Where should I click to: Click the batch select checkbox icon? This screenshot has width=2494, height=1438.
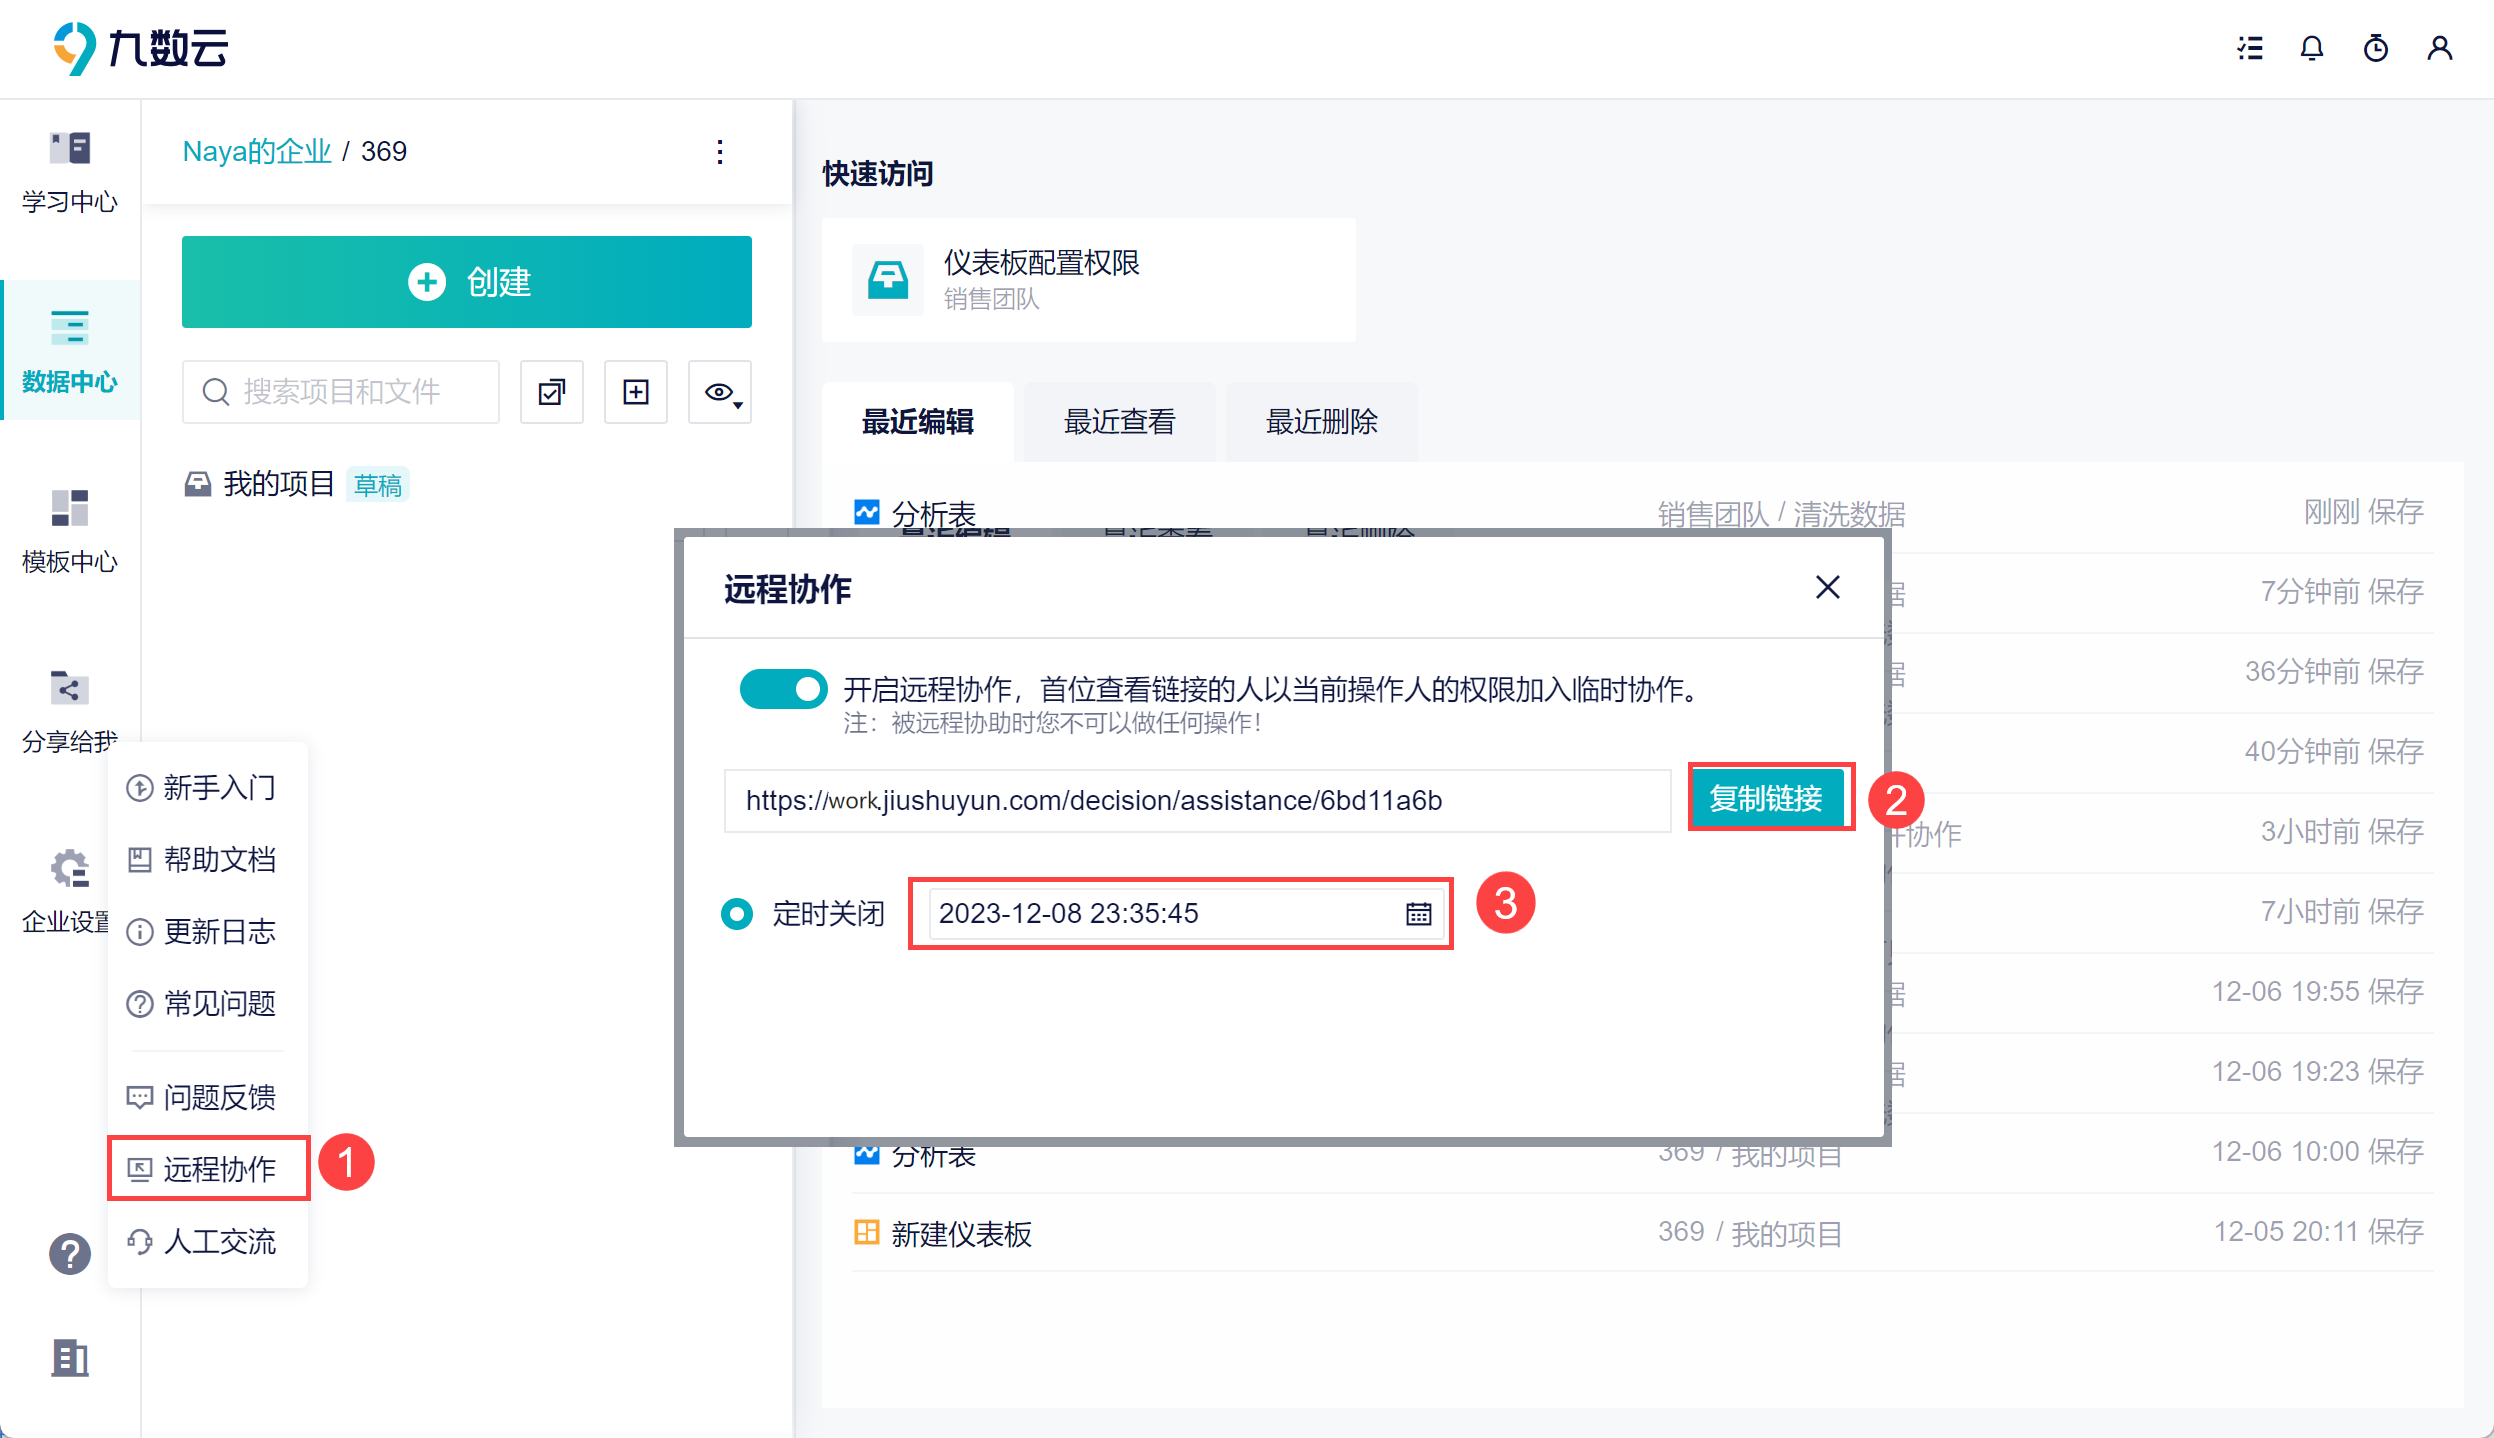pos(551,392)
